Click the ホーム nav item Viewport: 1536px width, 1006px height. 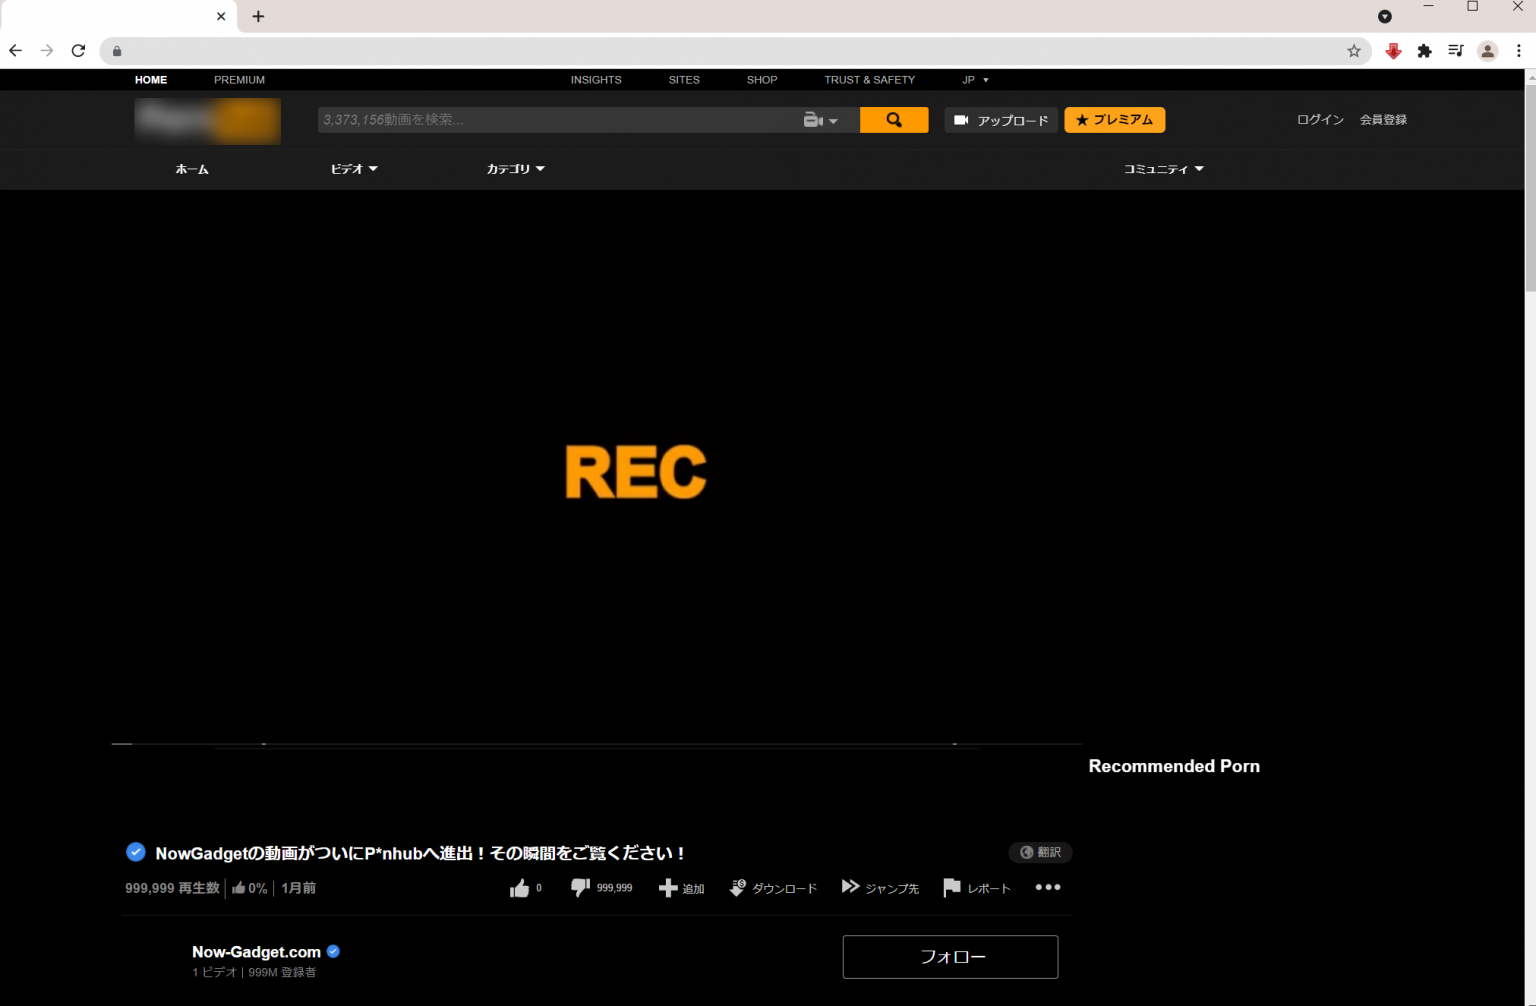tap(192, 169)
